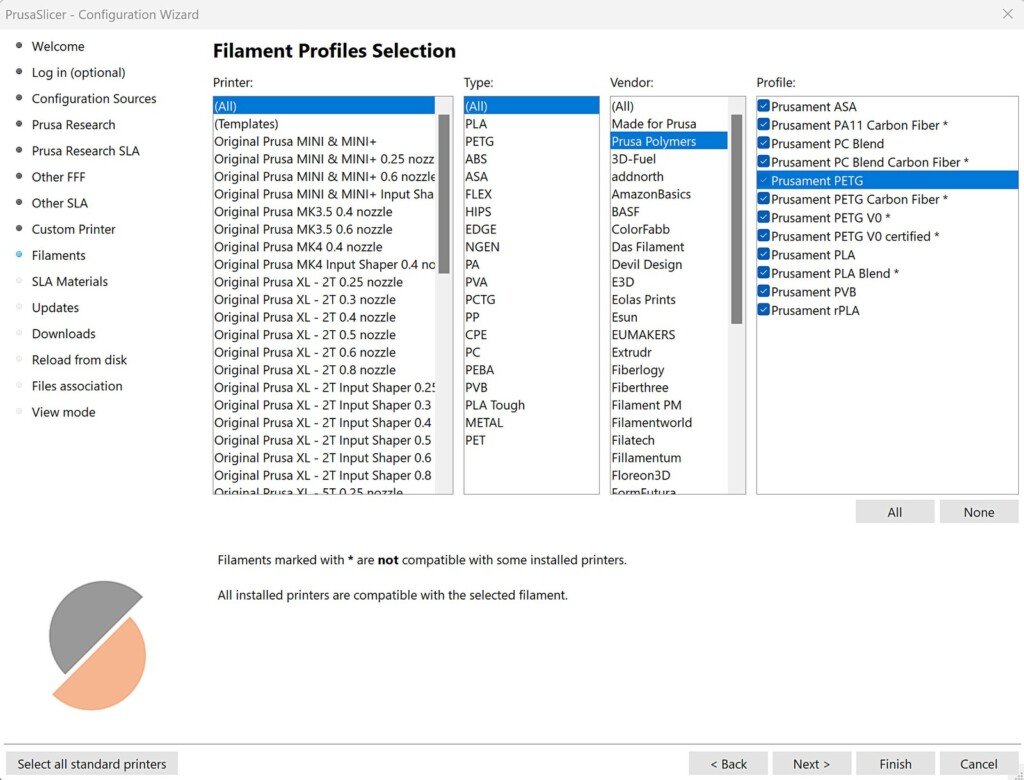This screenshot has width=1024, height=780.
Task: Go to Other FFF page
Action: click(x=58, y=177)
